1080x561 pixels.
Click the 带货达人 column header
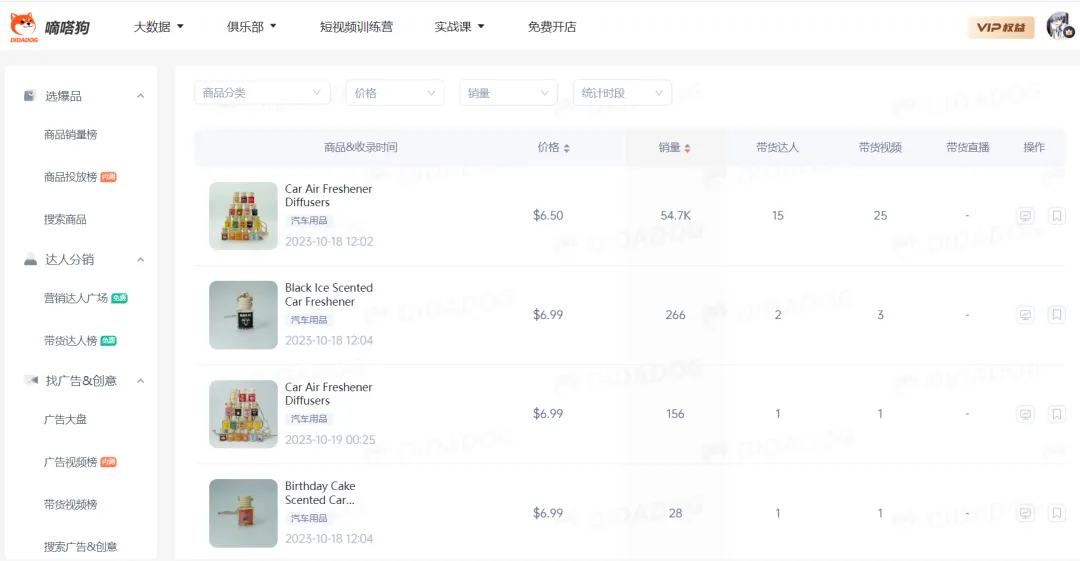777,147
